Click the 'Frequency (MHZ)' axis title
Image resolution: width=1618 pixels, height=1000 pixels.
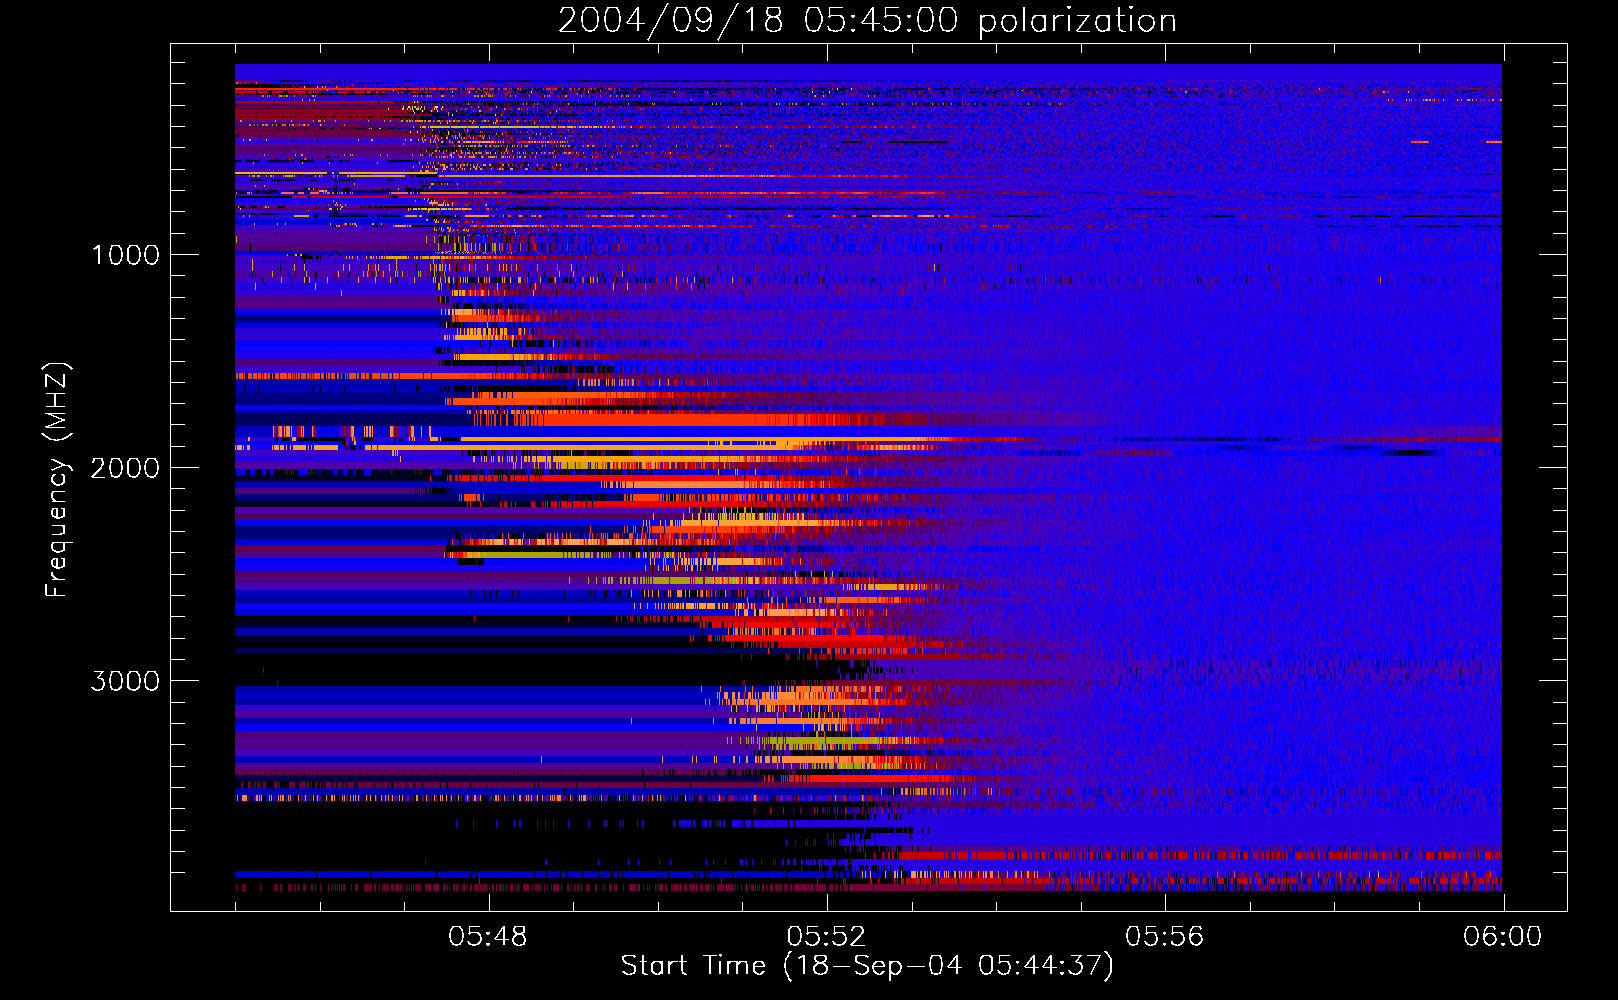click(57, 480)
